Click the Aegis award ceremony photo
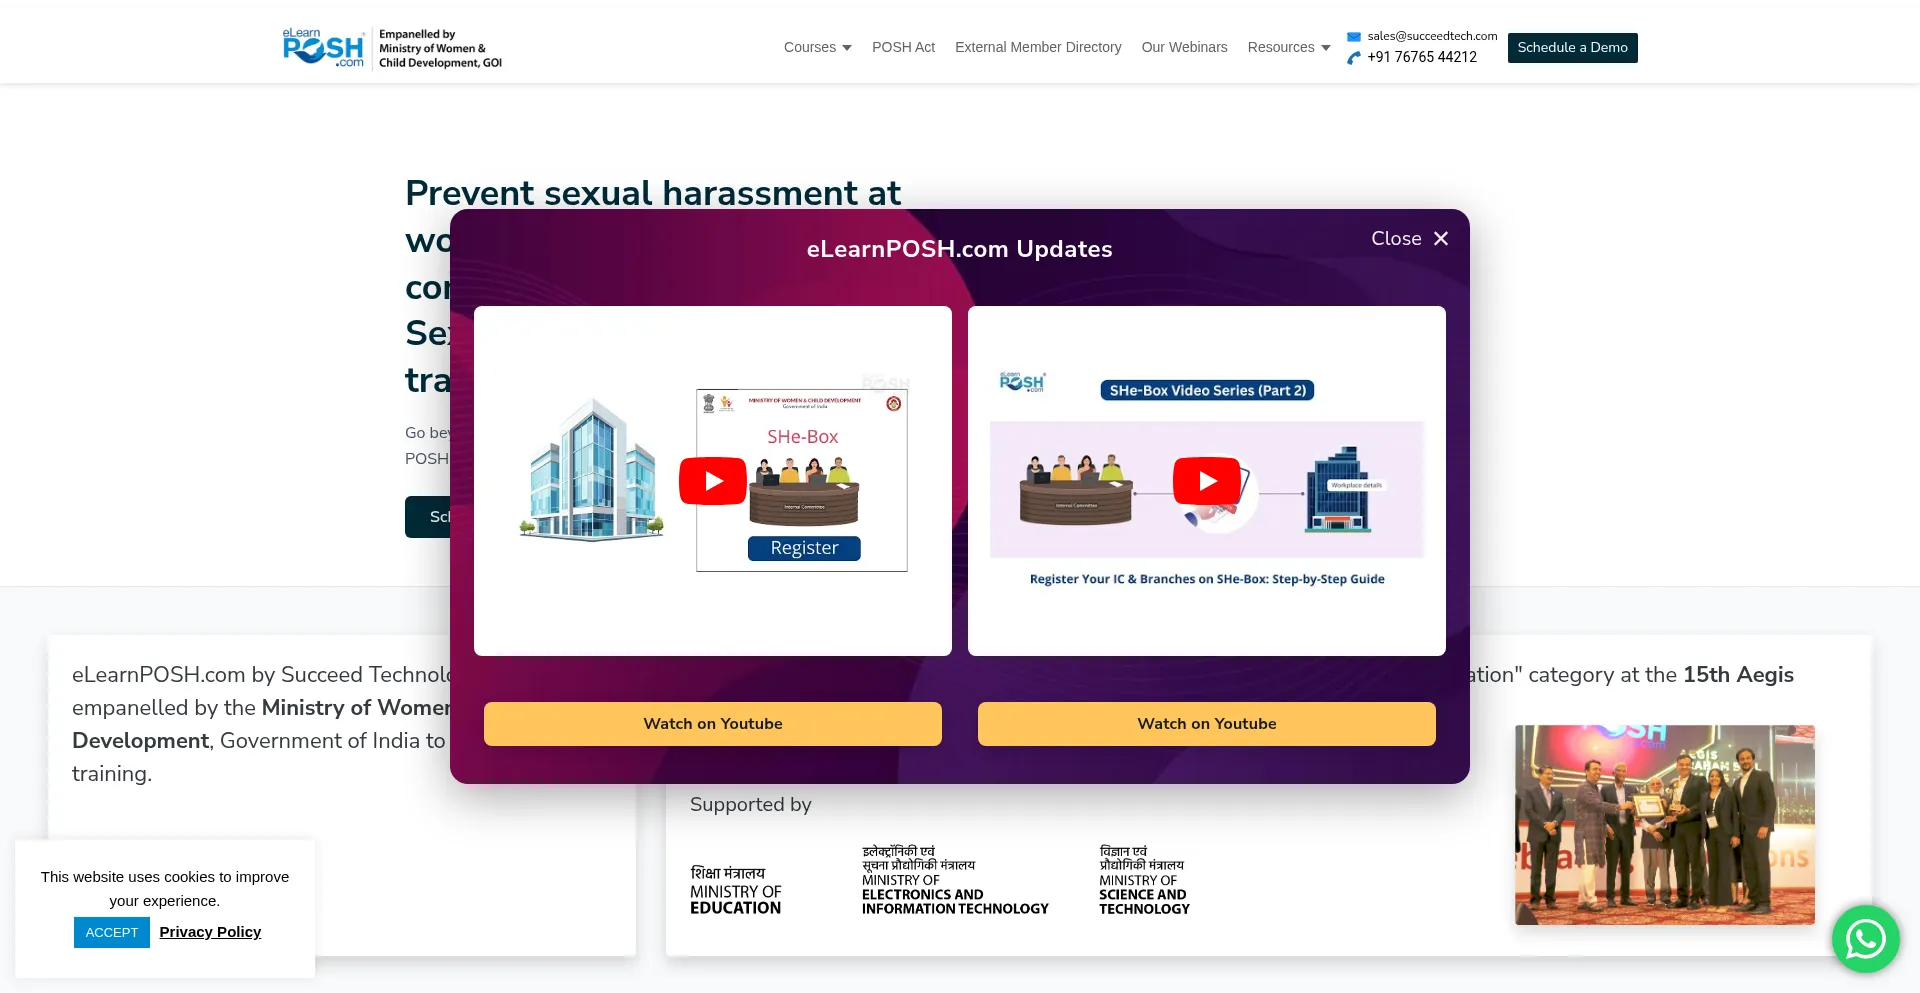The height and width of the screenshot is (993, 1920). 1665,825
